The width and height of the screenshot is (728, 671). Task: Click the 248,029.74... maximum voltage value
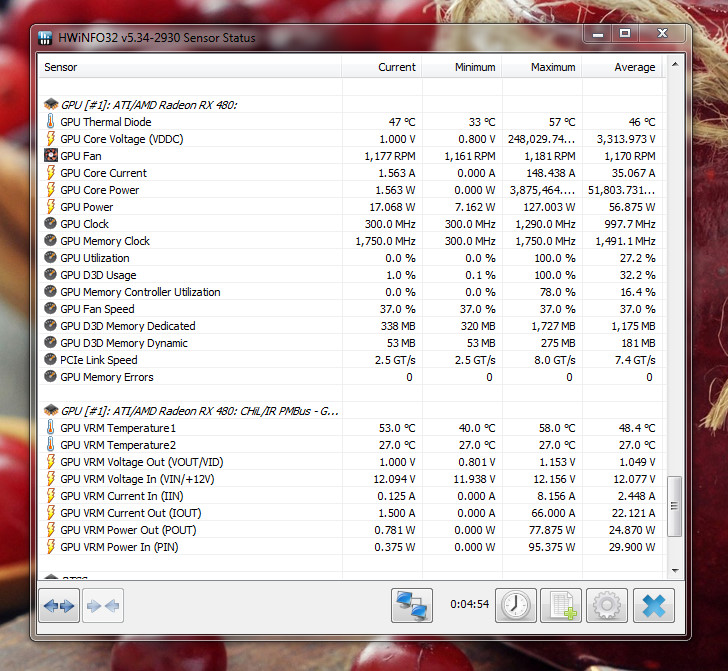(541, 139)
